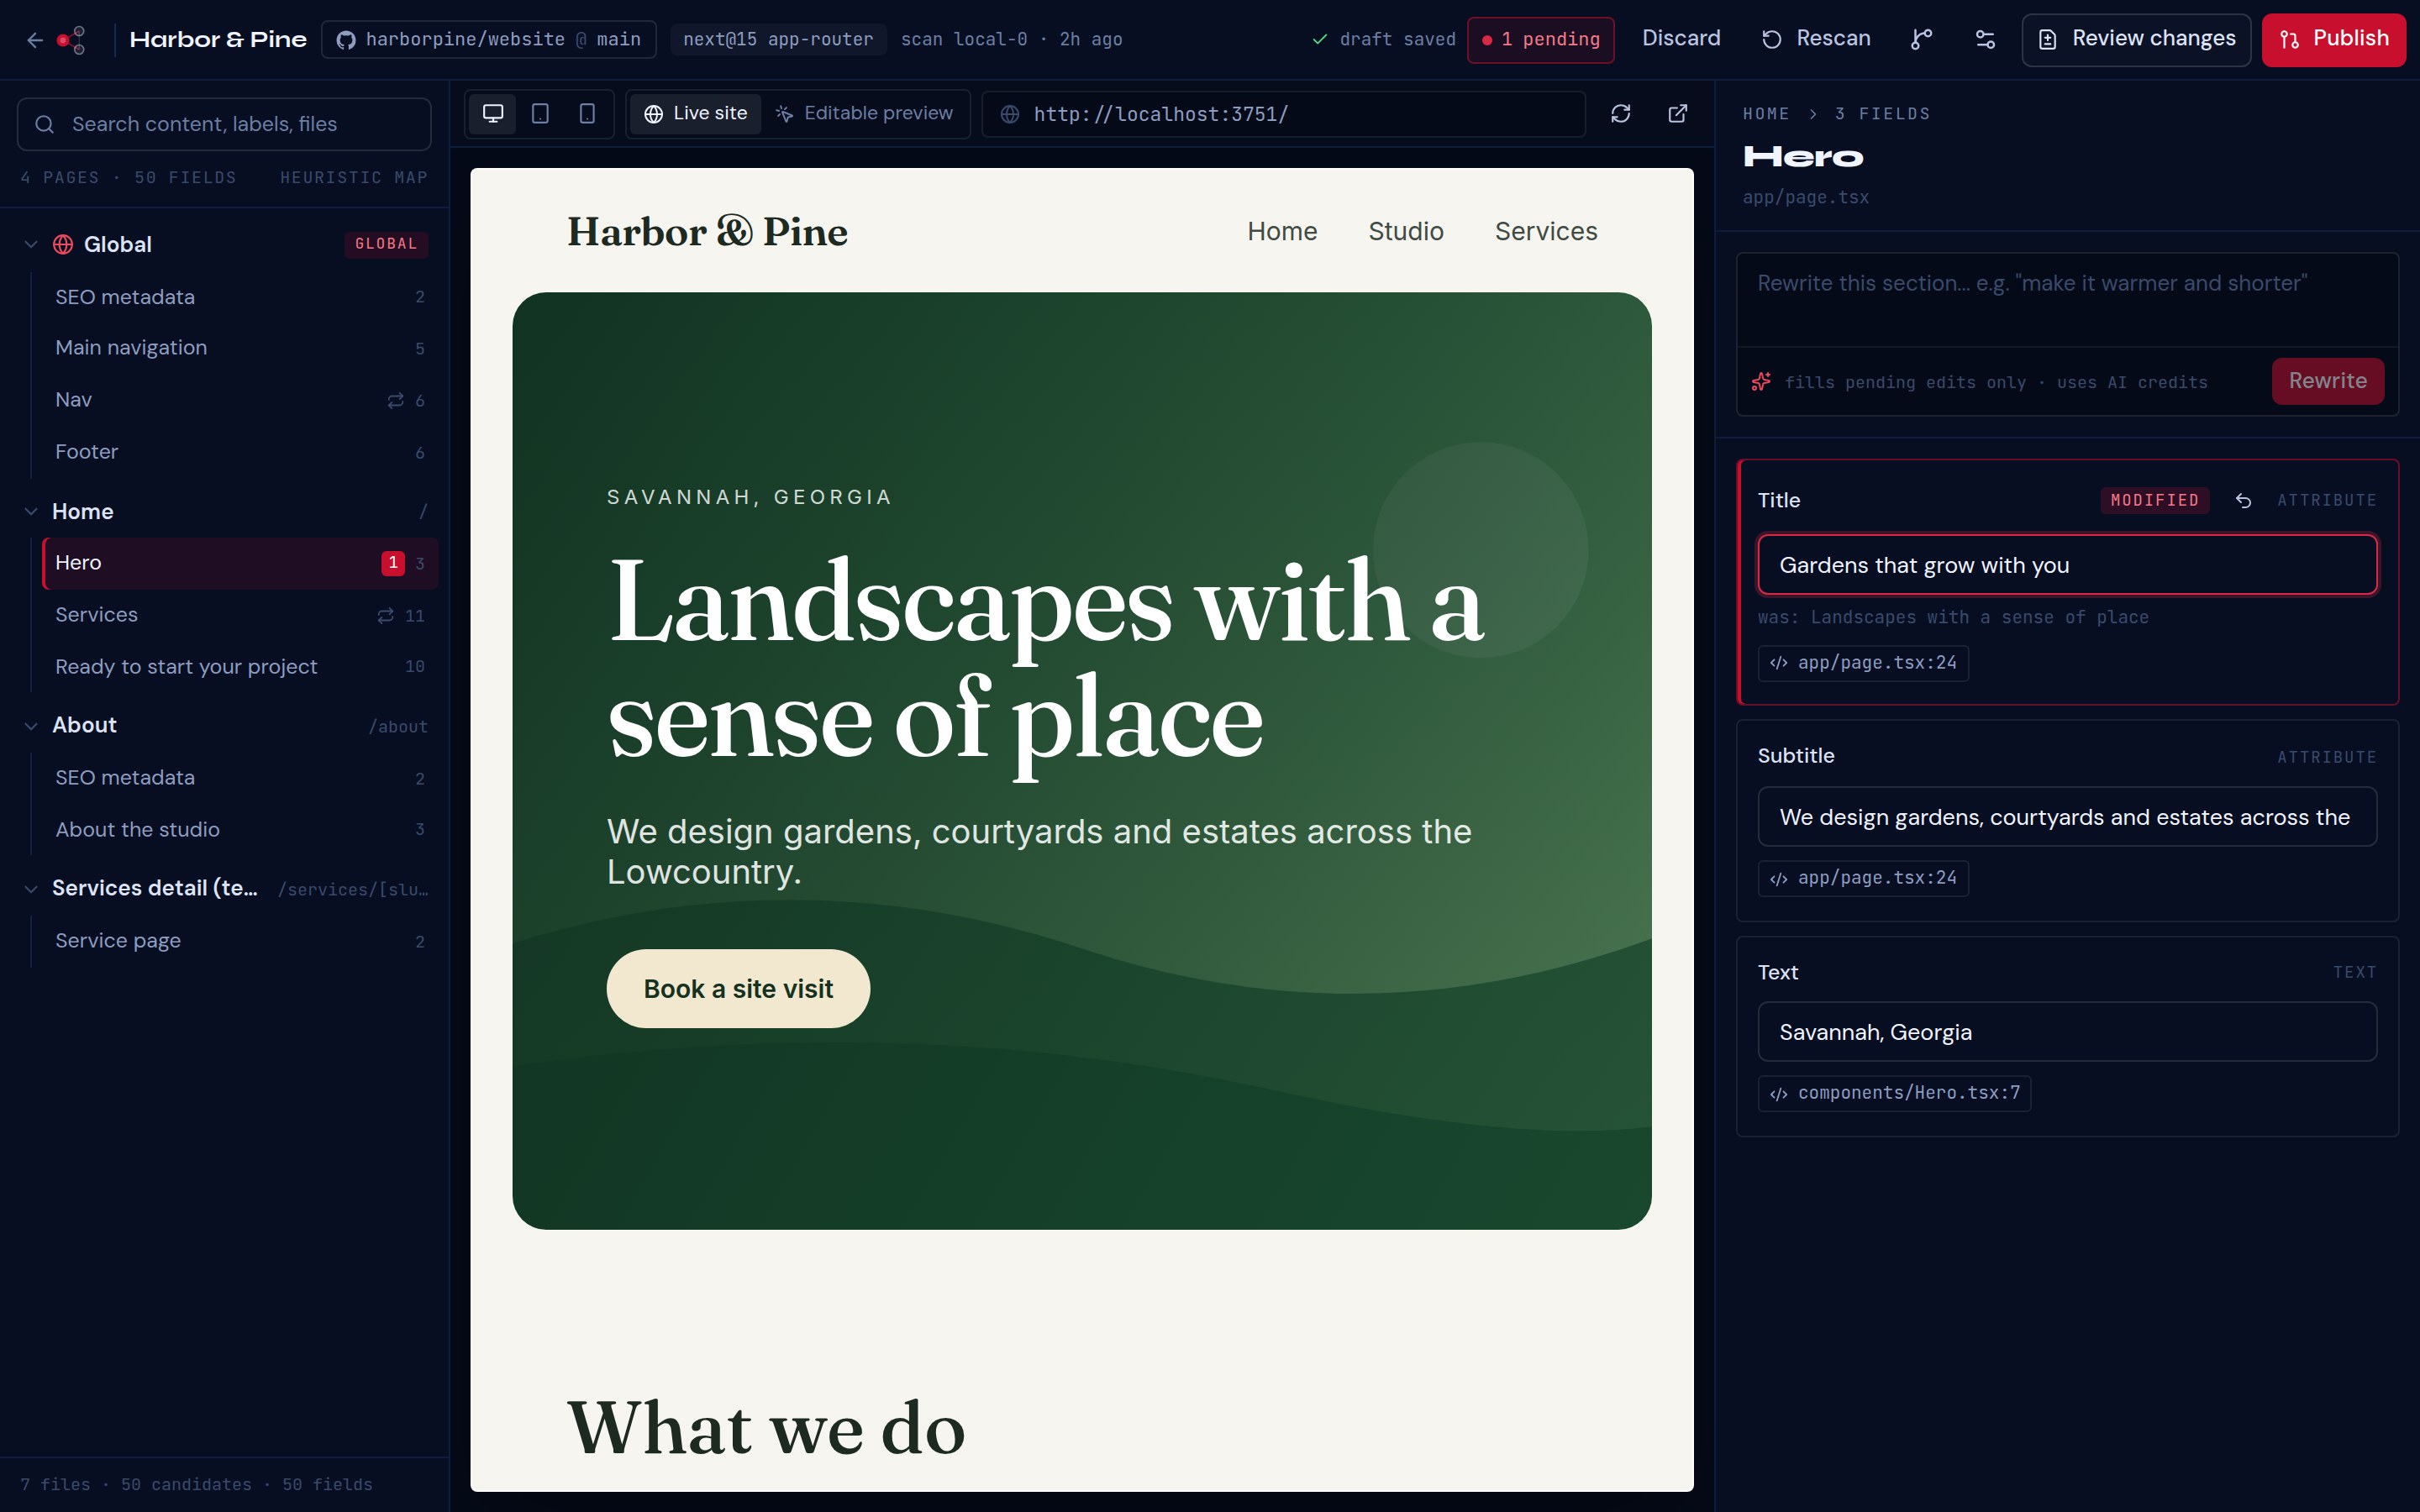This screenshot has height=1512, width=2420.
Task: Open settings sliders icon in top bar
Action: tap(1985, 39)
